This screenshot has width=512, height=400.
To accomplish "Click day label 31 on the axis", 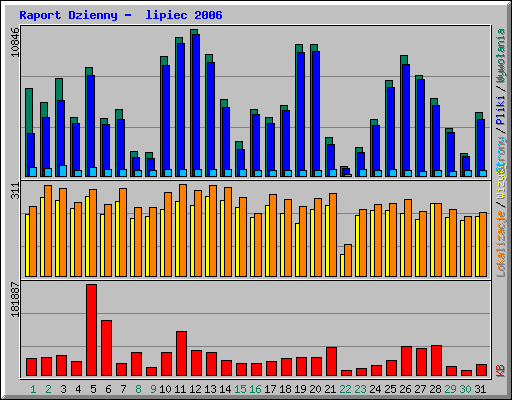I will pyautogui.click(x=480, y=389).
